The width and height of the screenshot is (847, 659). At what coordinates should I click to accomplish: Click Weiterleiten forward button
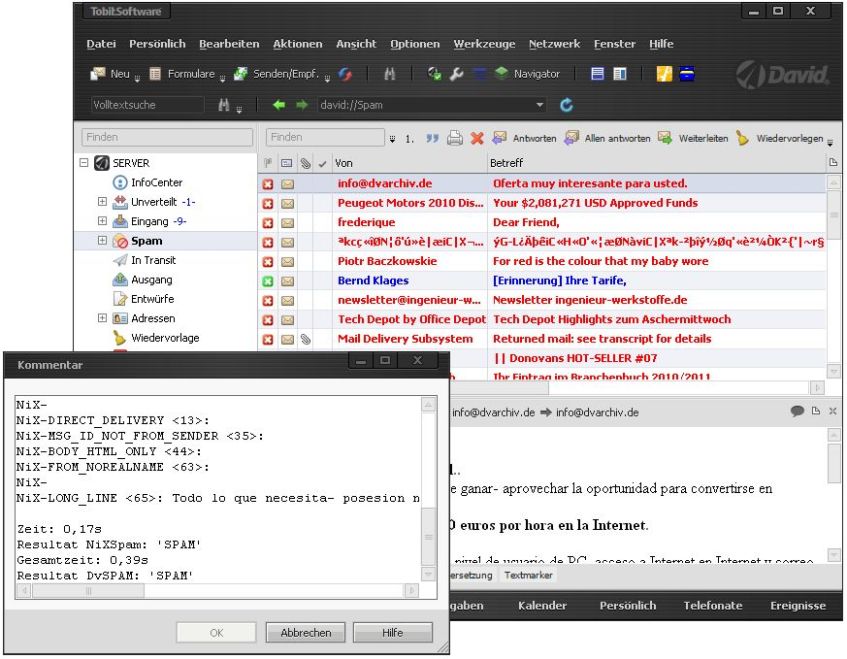click(x=693, y=138)
